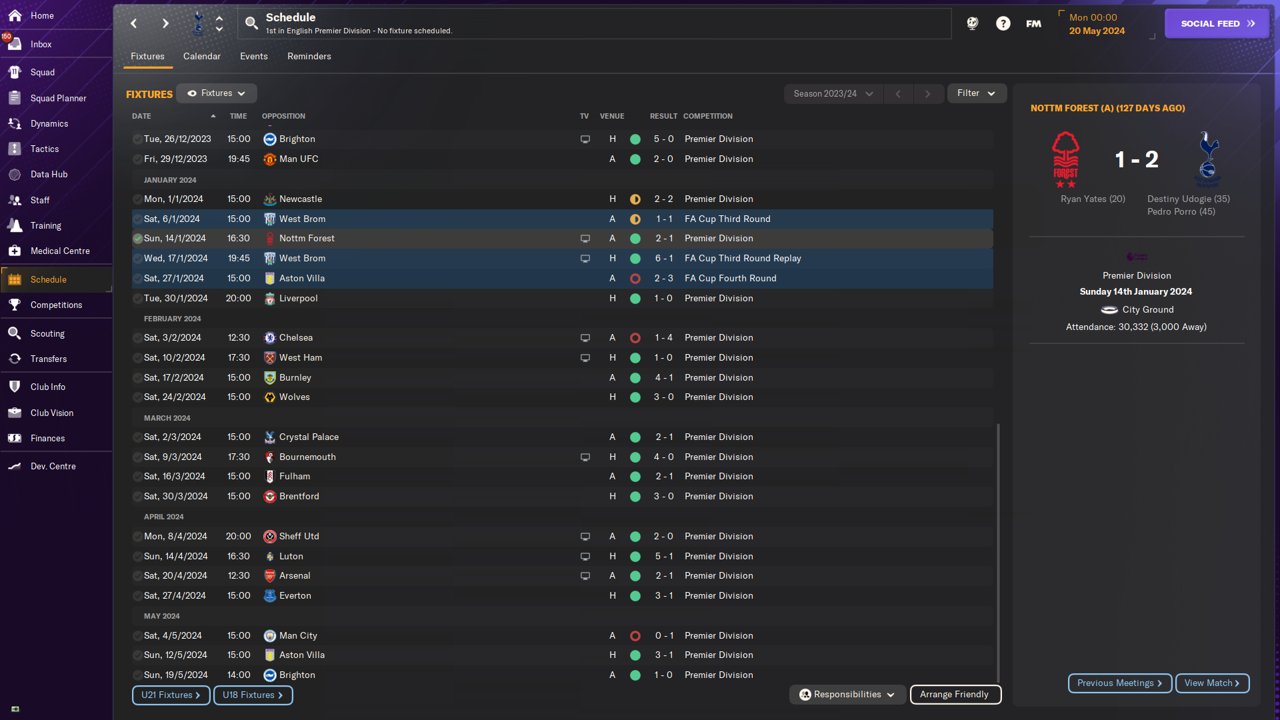Click the Tactics sidebar icon
This screenshot has width=1280, height=720.
pyautogui.click(x=14, y=149)
